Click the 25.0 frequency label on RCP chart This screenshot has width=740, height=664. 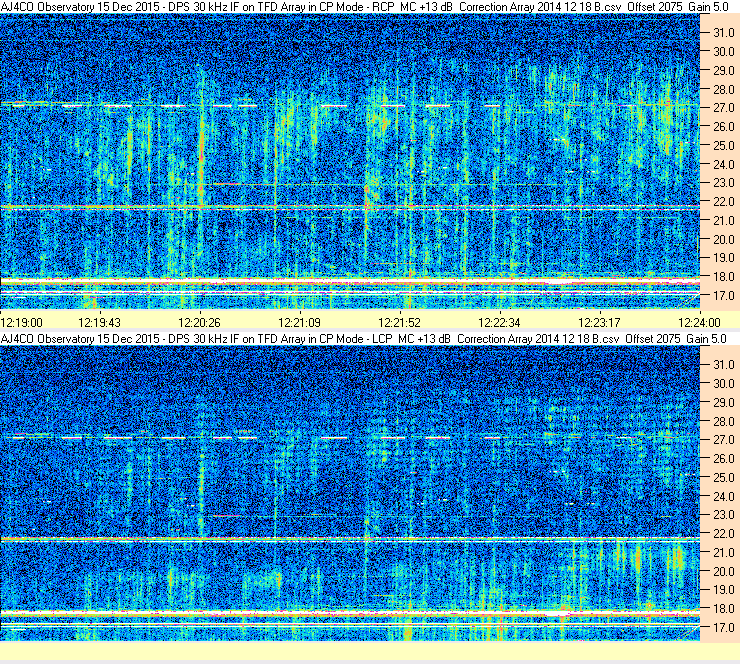pos(723,145)
